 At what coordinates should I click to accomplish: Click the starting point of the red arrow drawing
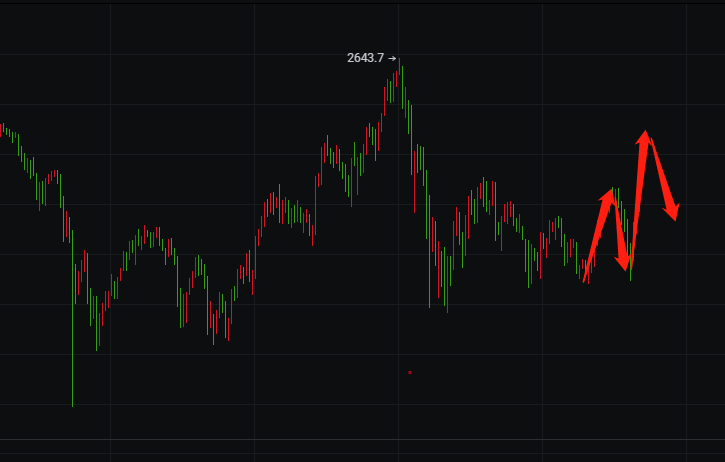point(585,281)
